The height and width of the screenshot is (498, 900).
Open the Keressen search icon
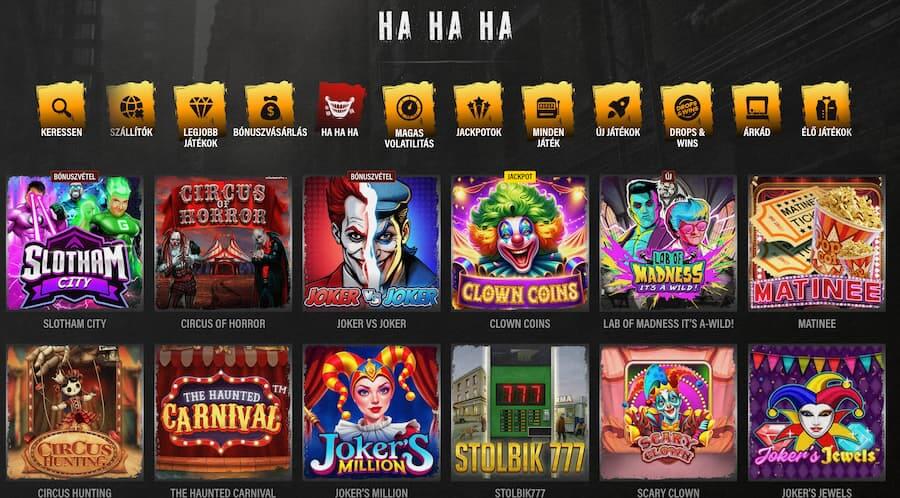tap(61, 107)
